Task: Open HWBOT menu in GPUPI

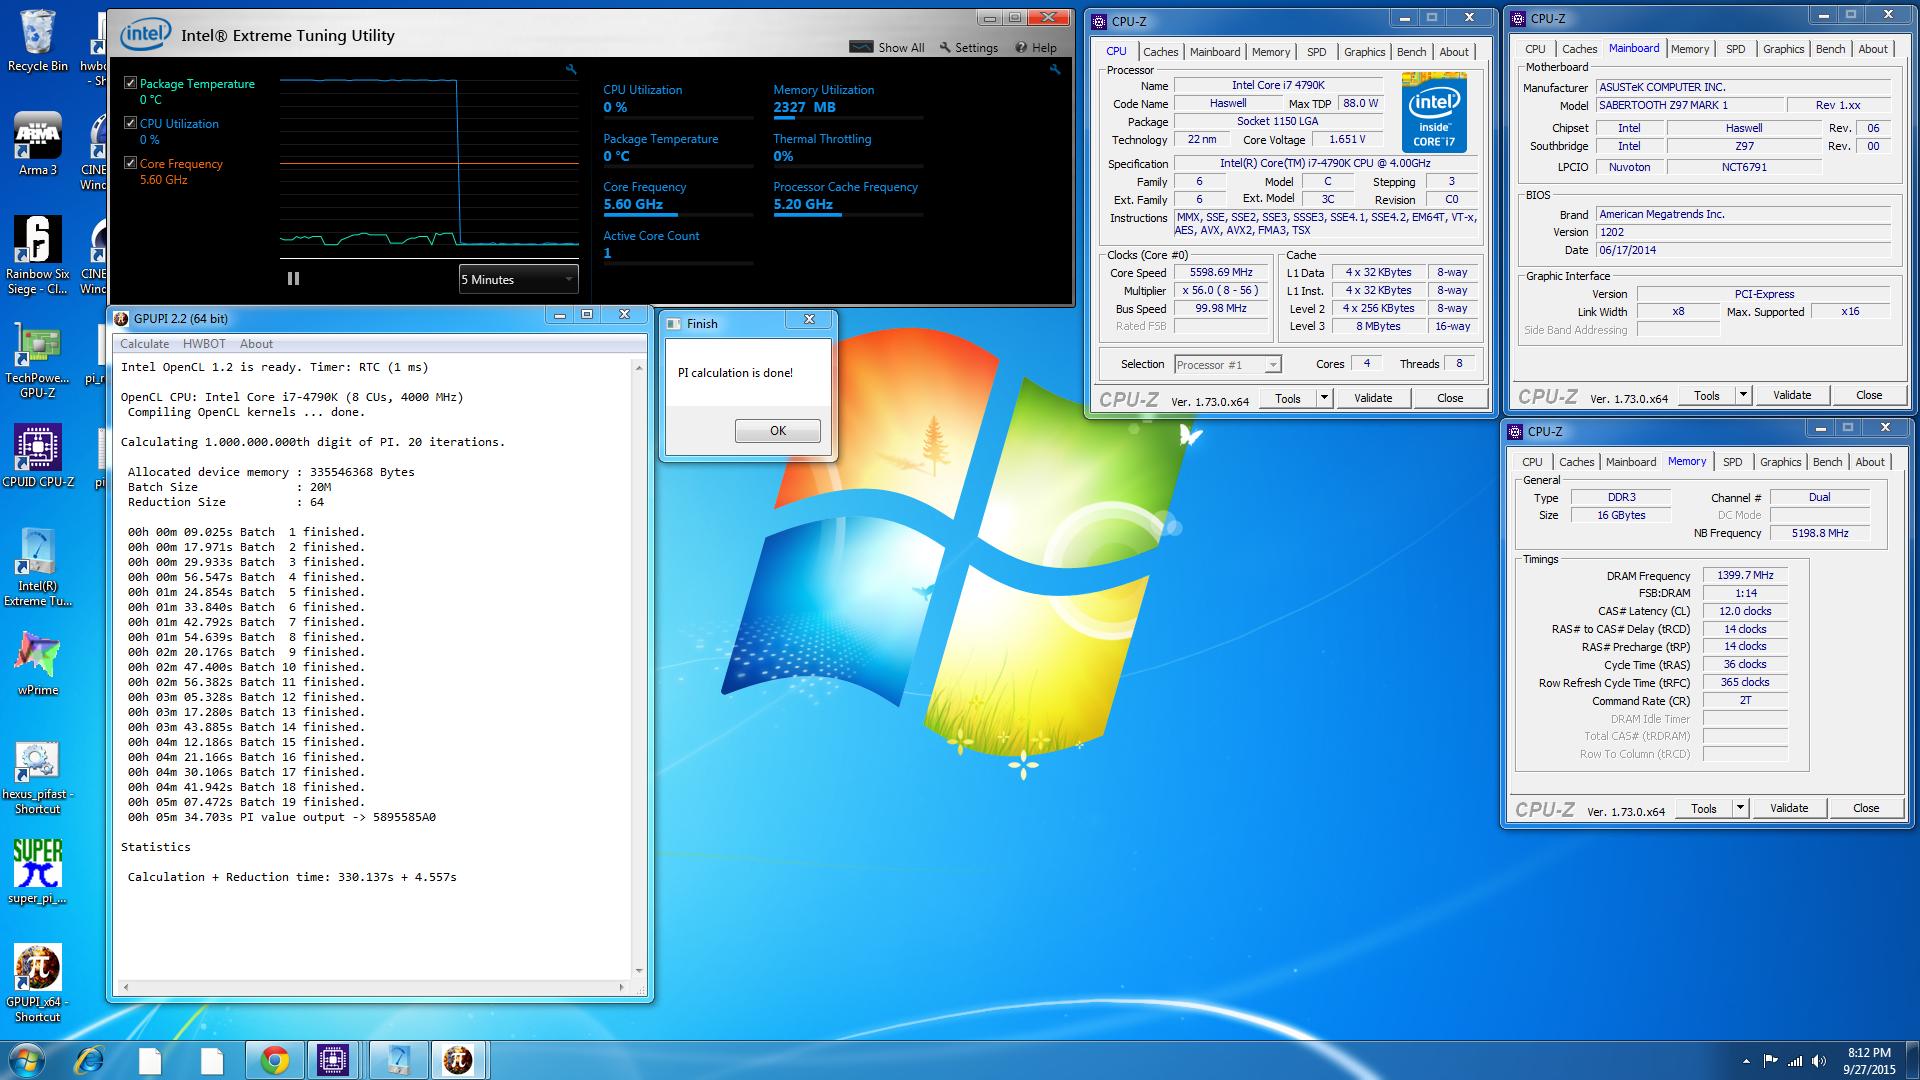Action: (x=204, y=343)
